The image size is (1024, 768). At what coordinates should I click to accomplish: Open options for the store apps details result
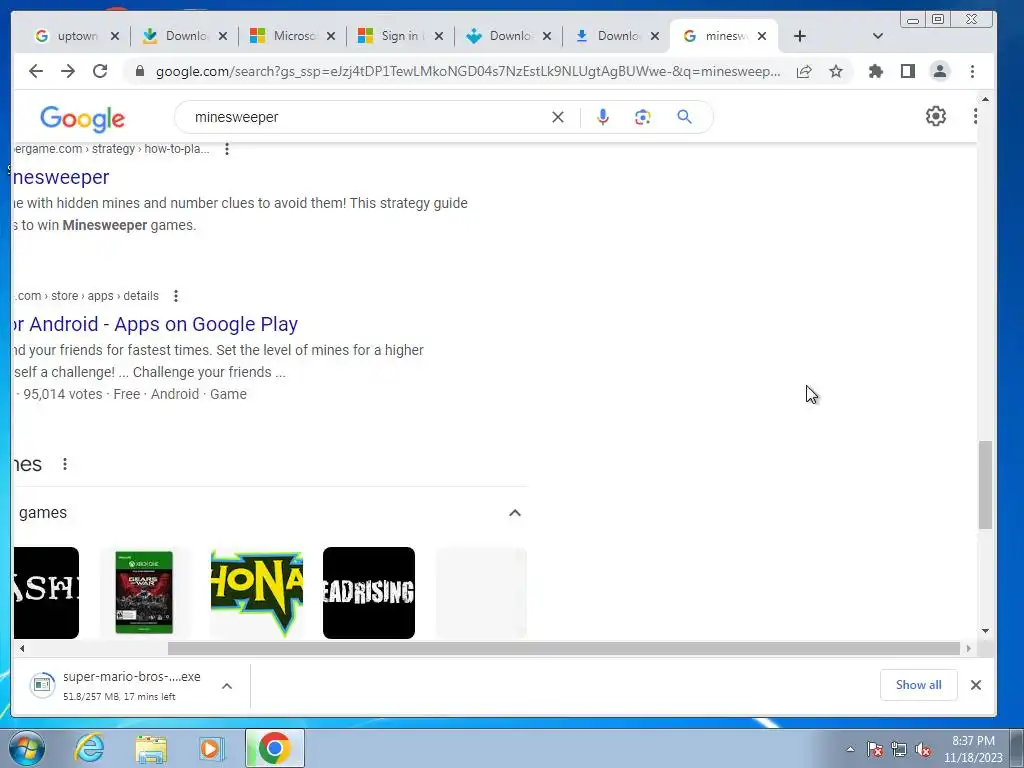176,296
